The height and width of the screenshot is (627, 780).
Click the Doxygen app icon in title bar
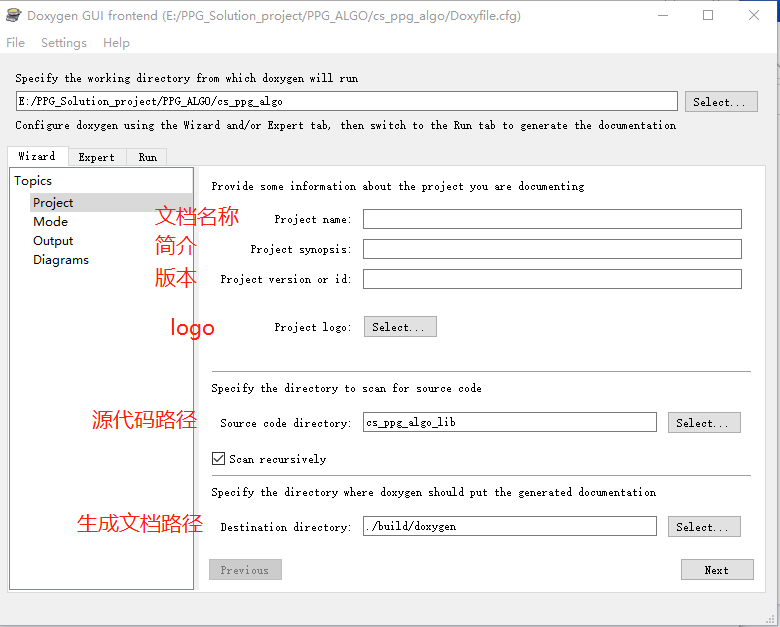click(13, 15)
